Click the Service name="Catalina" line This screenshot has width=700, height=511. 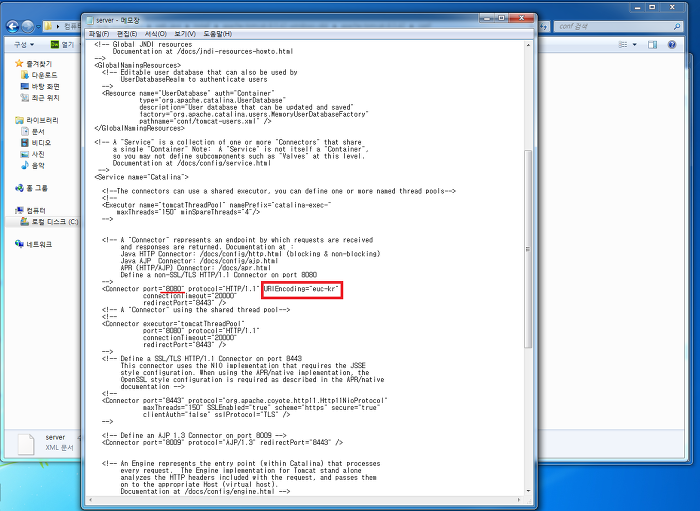[142, 177]
